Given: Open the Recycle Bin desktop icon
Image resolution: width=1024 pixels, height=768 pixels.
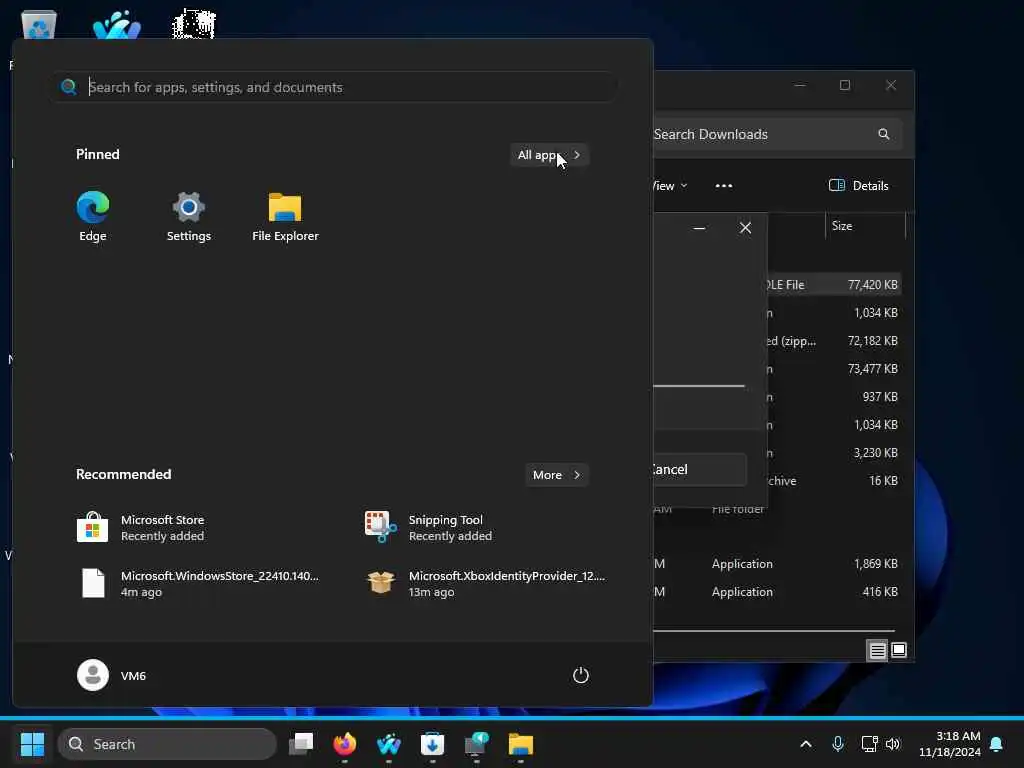Looking at the screenshot, I should (39, 24).
